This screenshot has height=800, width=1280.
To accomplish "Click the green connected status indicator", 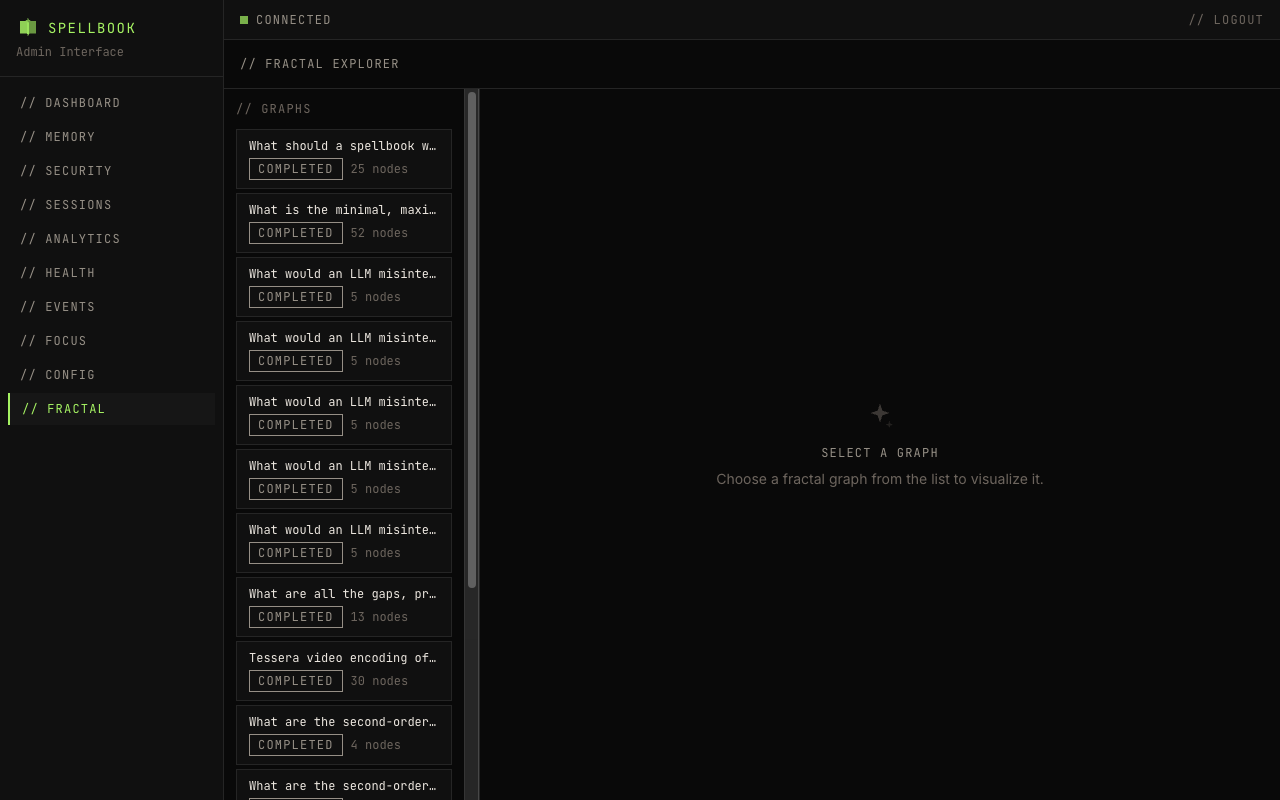I will click(244, 20).
